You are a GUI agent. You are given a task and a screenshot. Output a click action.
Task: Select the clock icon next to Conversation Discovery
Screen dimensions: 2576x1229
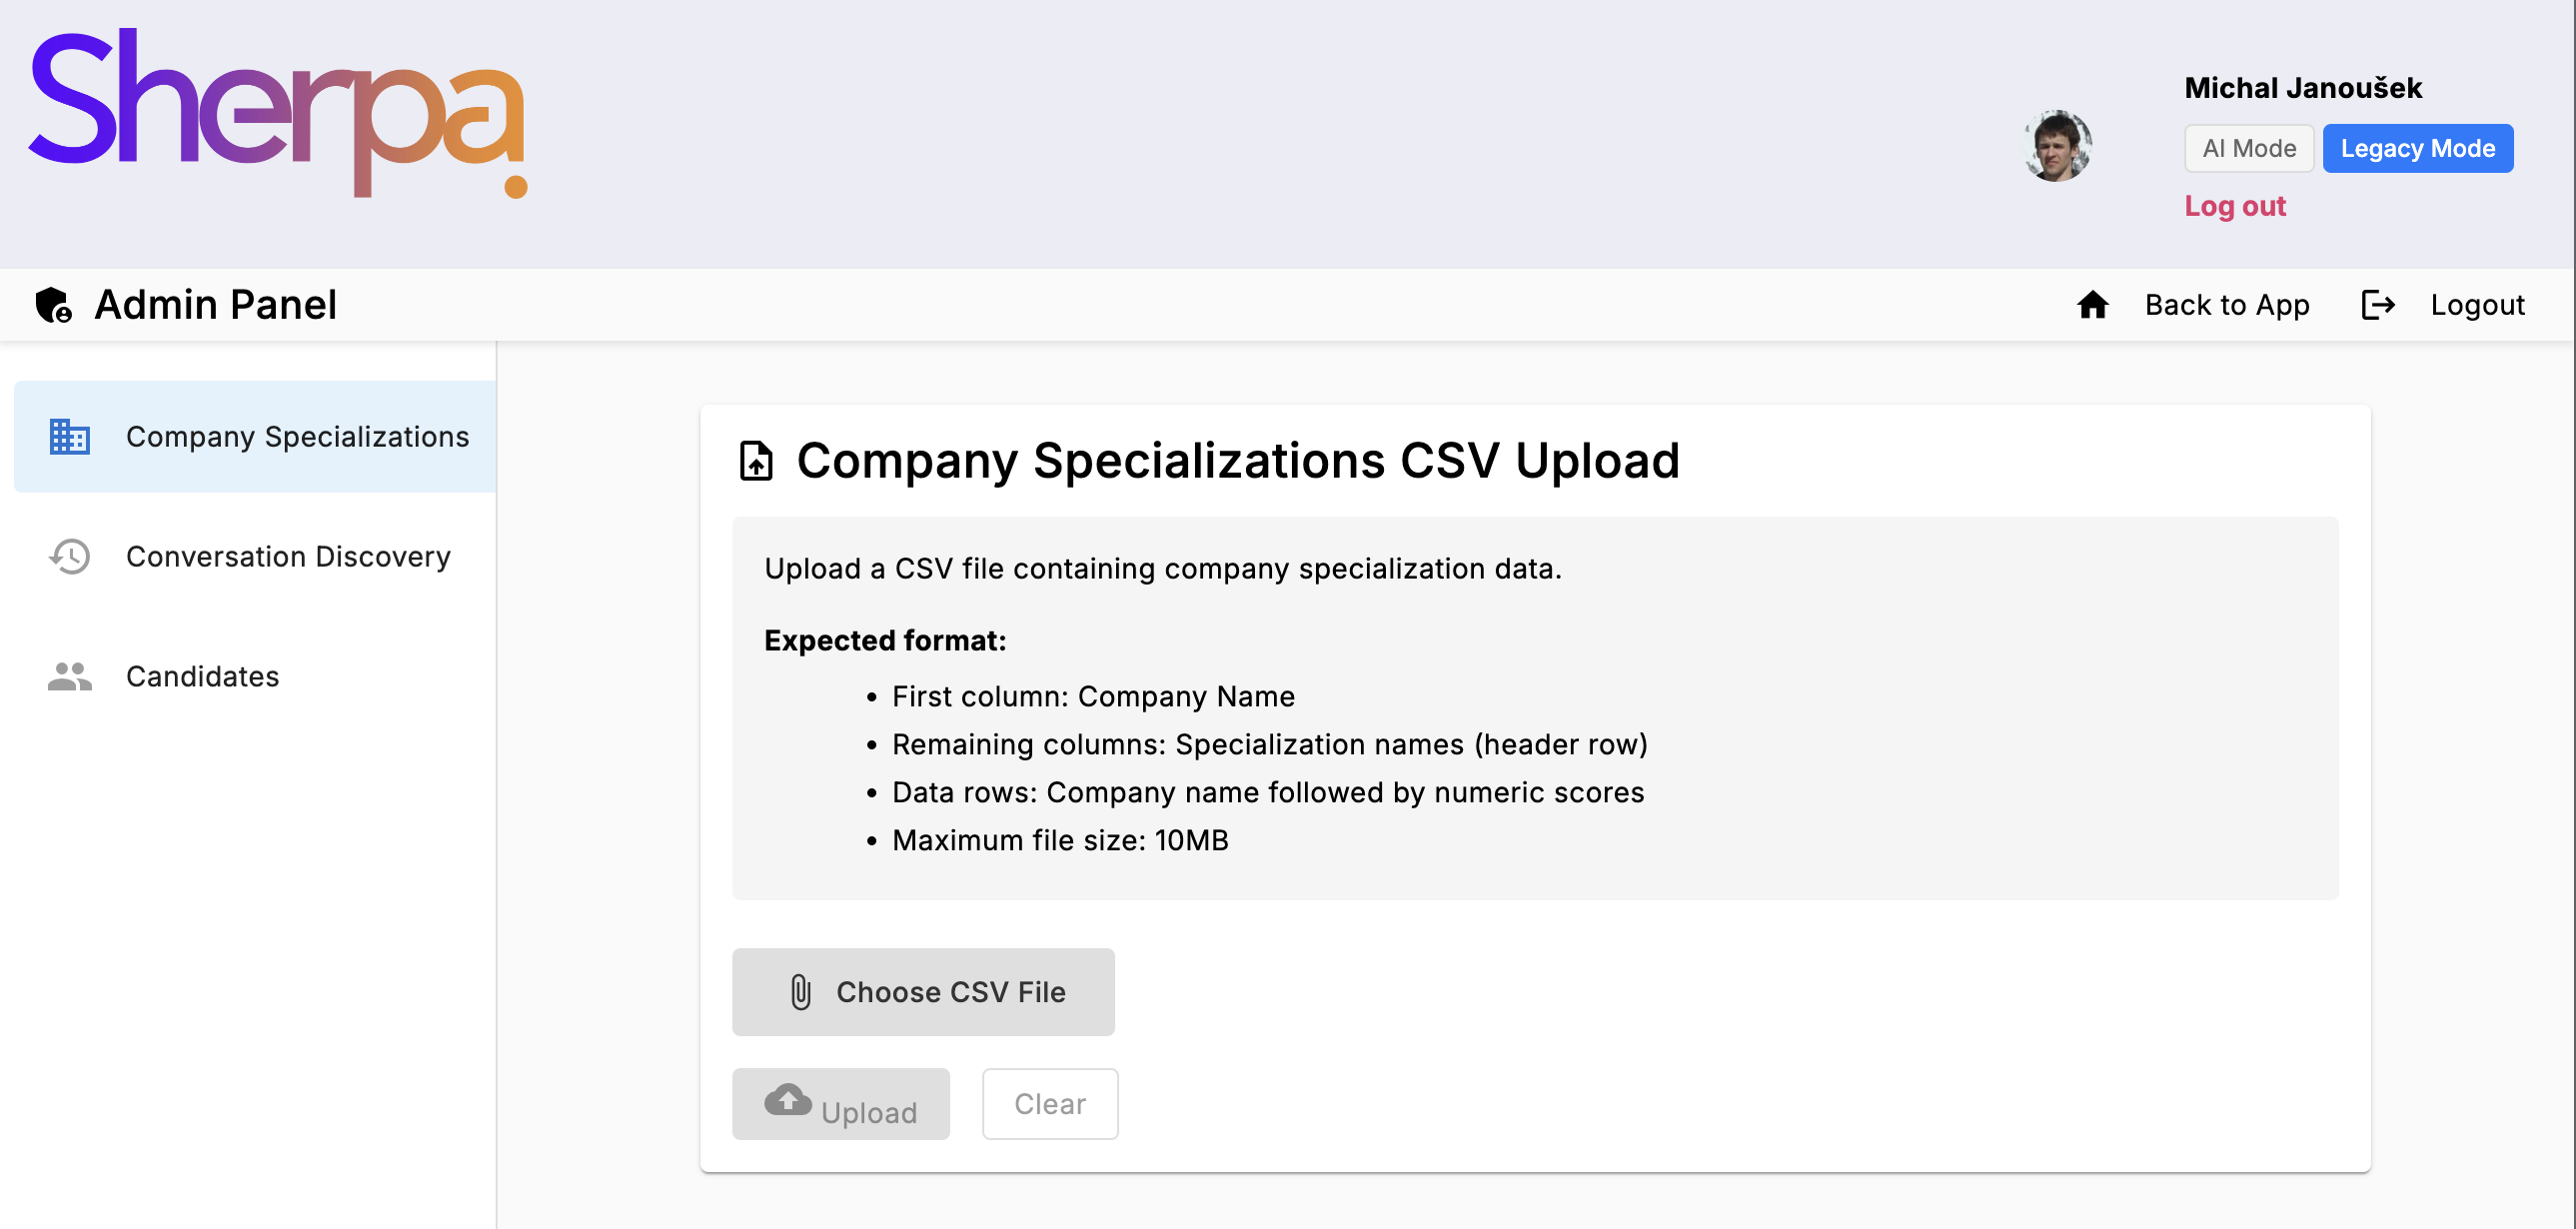click(69, 556)
